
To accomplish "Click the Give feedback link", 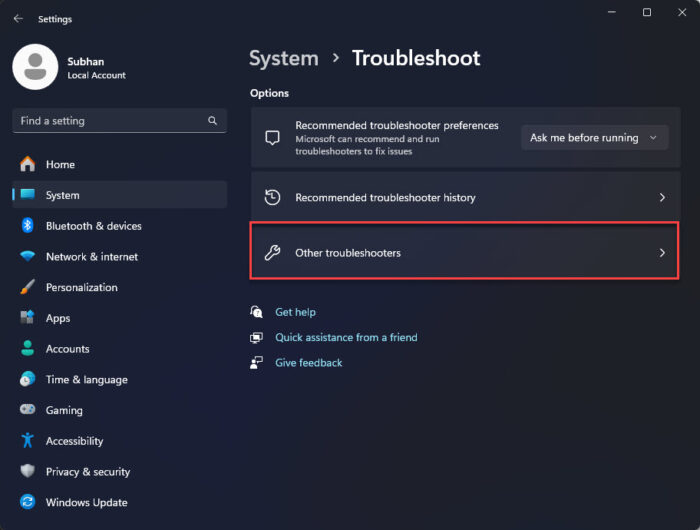I will 309,363.
